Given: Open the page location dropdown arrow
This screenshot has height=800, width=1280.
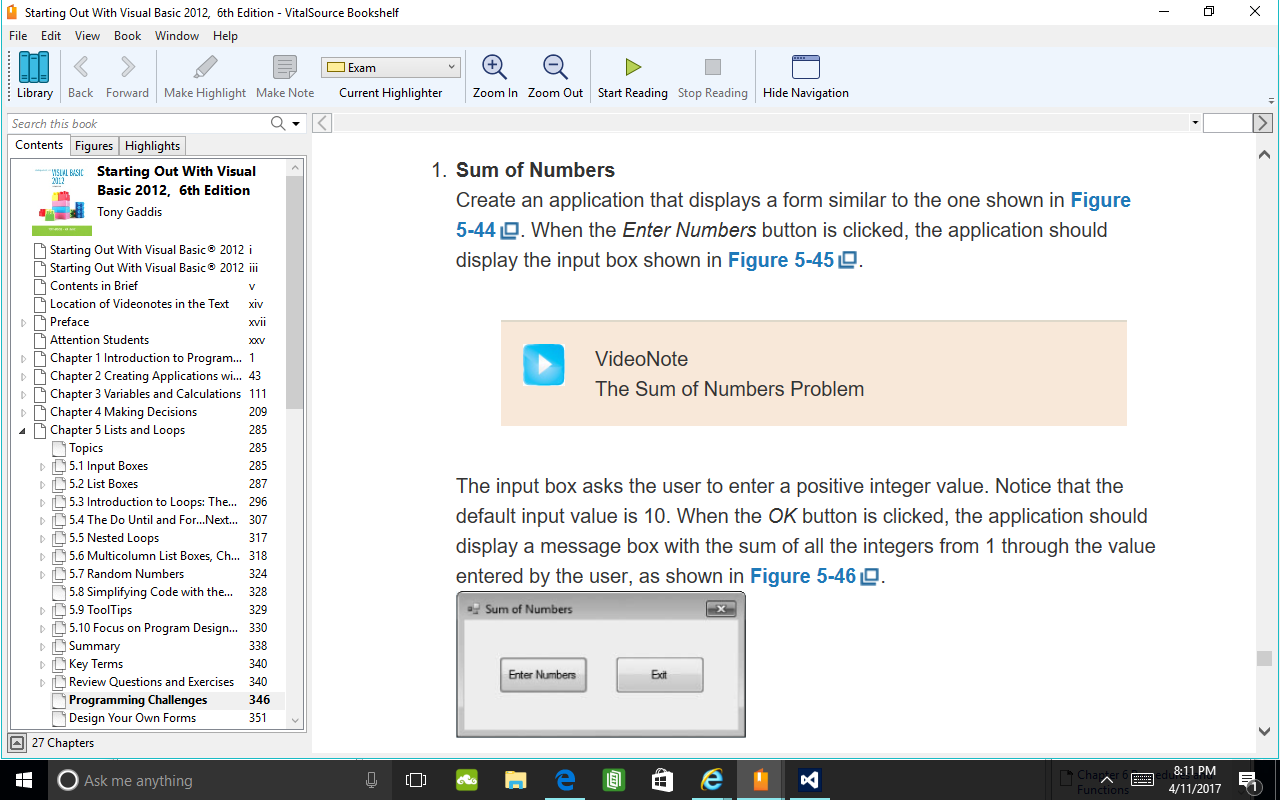Looking at the screenshot, I should (x=1195, y=123).
